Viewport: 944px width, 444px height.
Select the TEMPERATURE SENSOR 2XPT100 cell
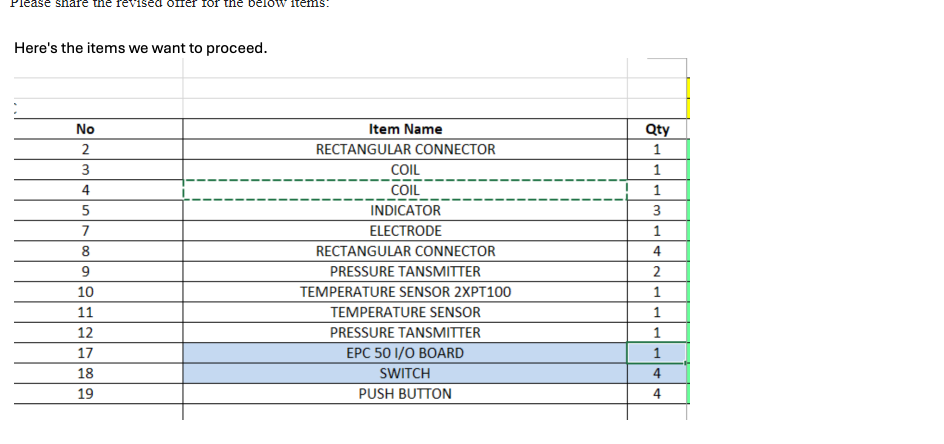point(405,292)
